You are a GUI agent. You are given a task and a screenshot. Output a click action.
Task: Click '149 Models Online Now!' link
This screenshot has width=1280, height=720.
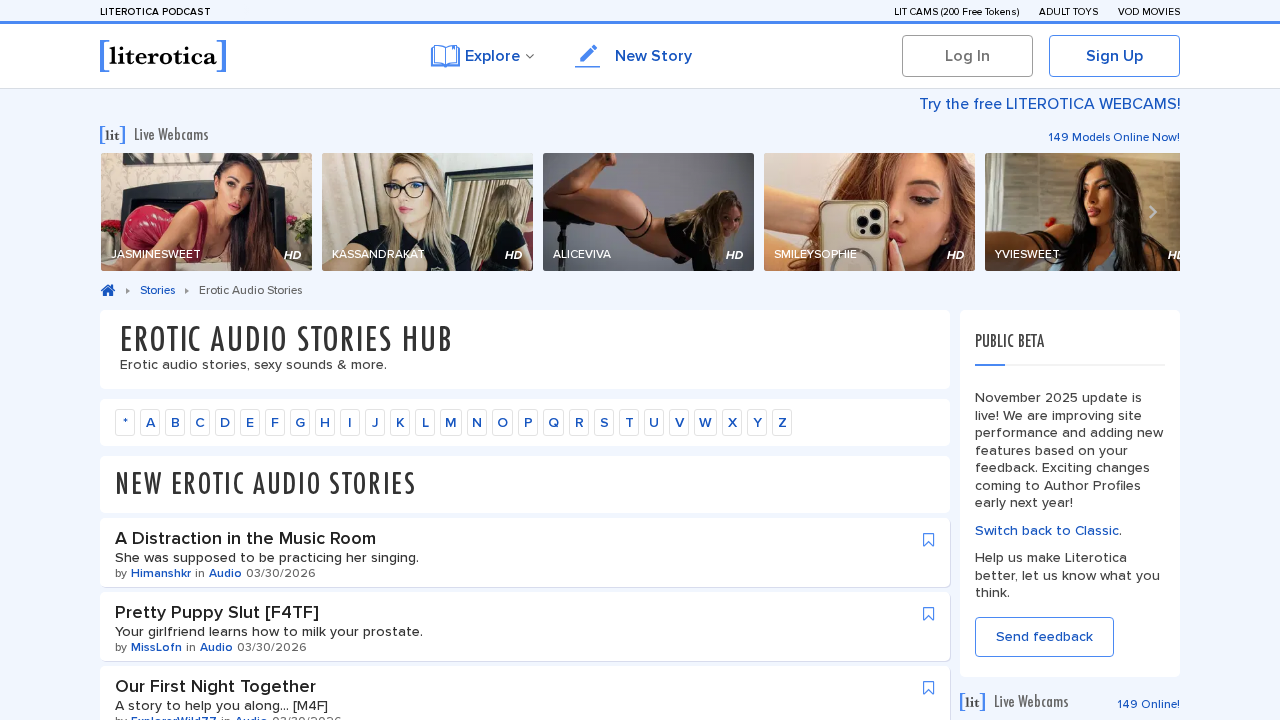coord(1114,137)
